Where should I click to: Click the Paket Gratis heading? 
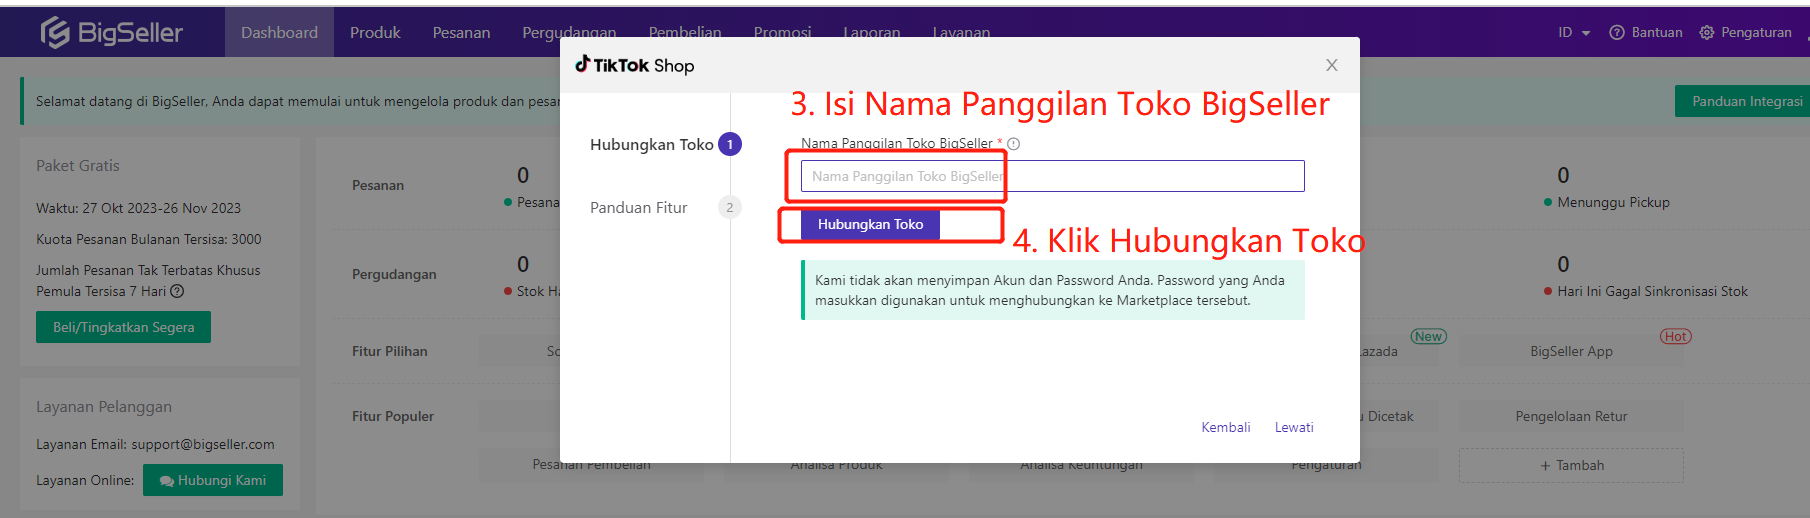pyautogui.click(x=78, y=166)
